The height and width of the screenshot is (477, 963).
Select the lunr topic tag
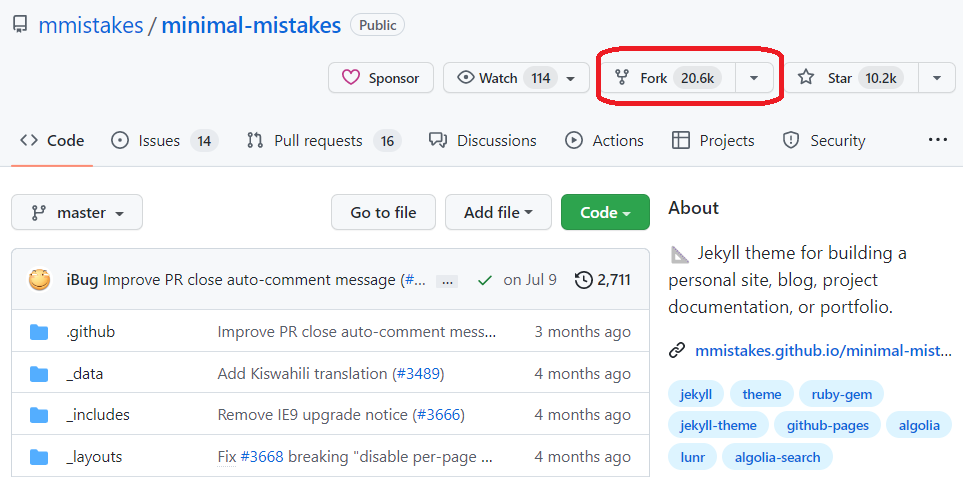693,457
